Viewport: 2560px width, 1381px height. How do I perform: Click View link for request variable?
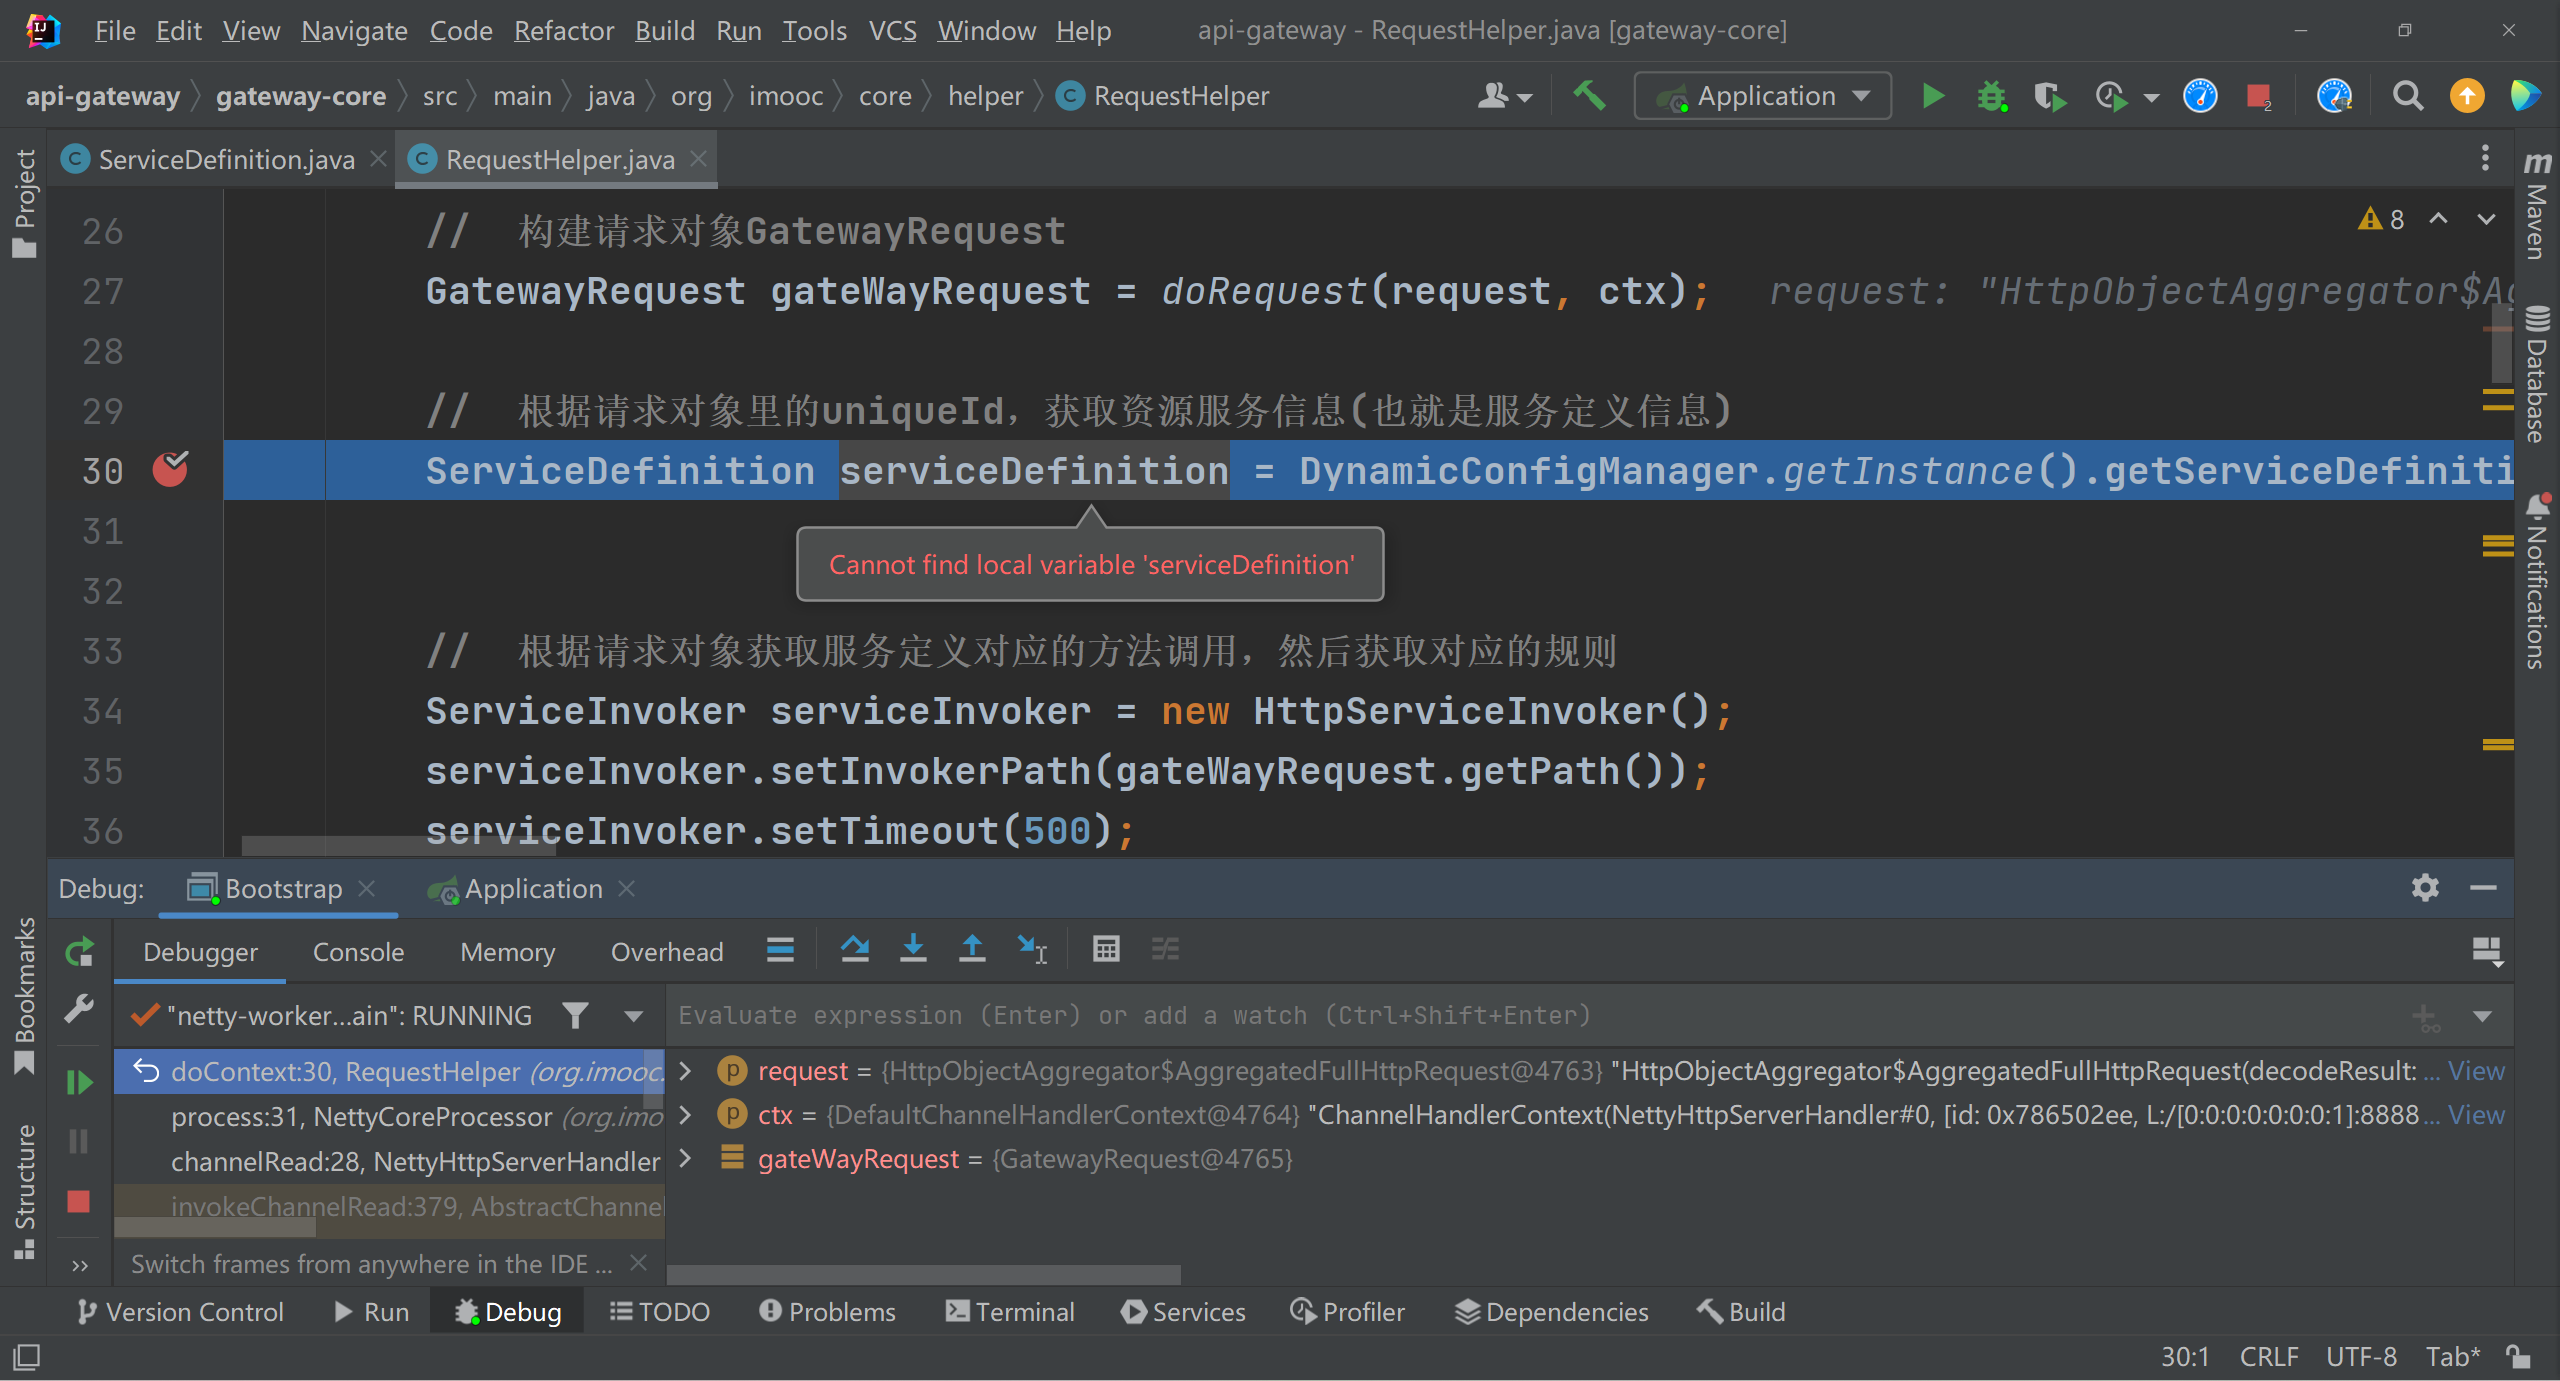tap(2476, 1071)
